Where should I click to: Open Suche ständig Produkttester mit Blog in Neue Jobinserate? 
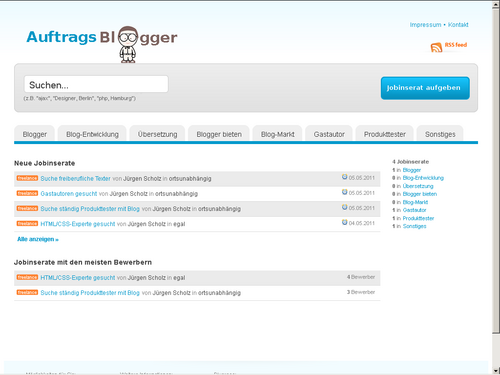tap(90, 209)
